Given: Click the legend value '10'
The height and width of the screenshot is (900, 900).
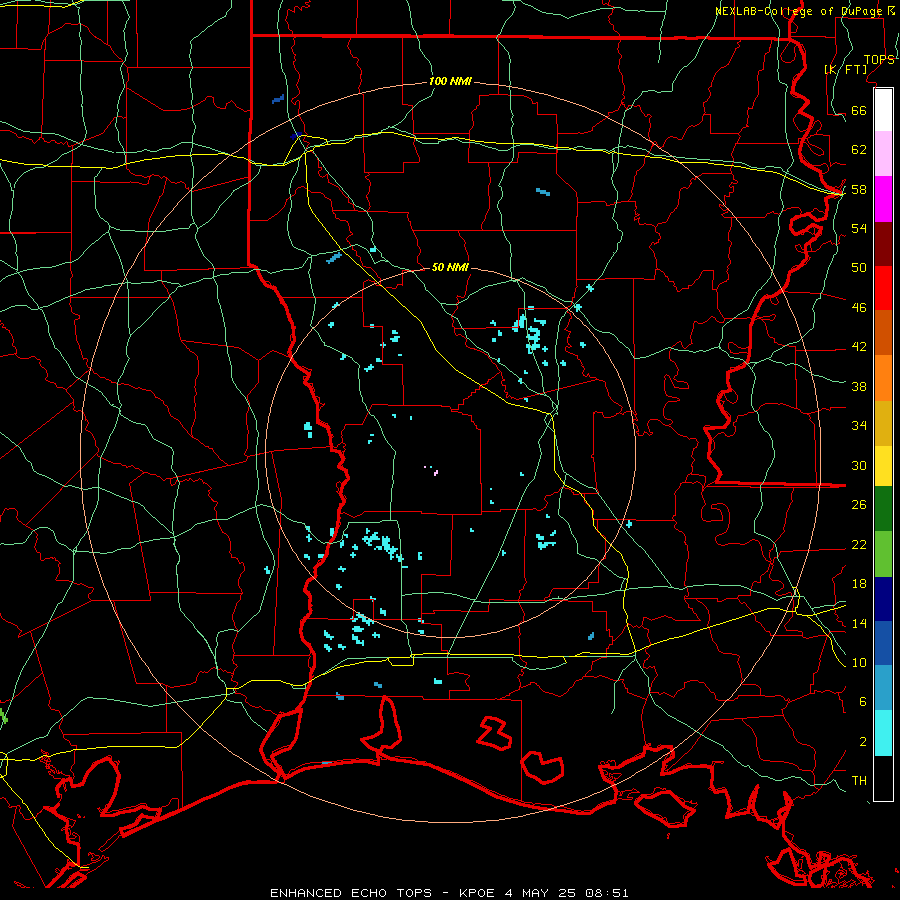Looking at the screenshot, I should tap(859, 663).
